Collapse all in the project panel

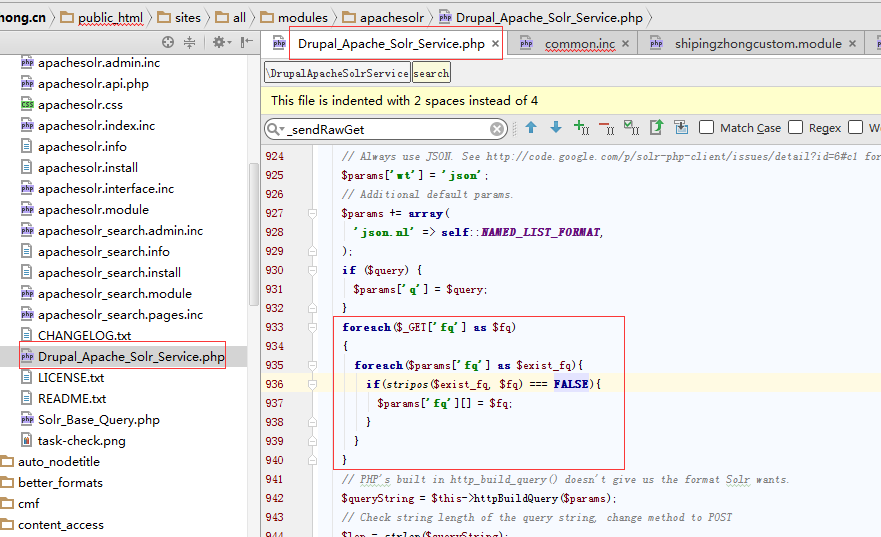point(190,42)
